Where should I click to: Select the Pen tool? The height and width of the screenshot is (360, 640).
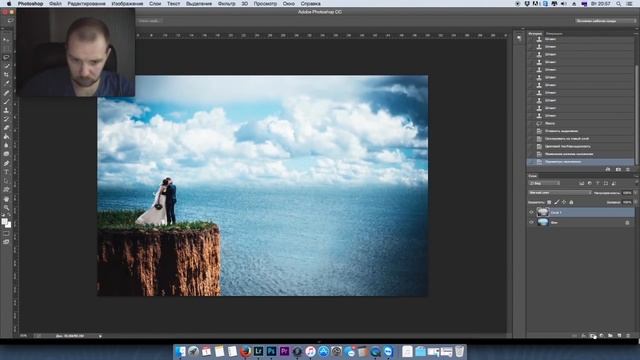coord(6,163)
